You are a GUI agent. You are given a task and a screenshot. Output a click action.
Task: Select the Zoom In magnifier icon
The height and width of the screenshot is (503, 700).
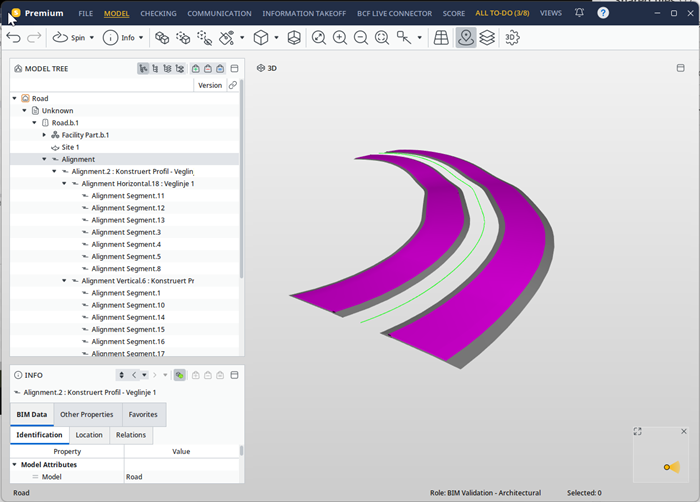[x=340, y=38]
